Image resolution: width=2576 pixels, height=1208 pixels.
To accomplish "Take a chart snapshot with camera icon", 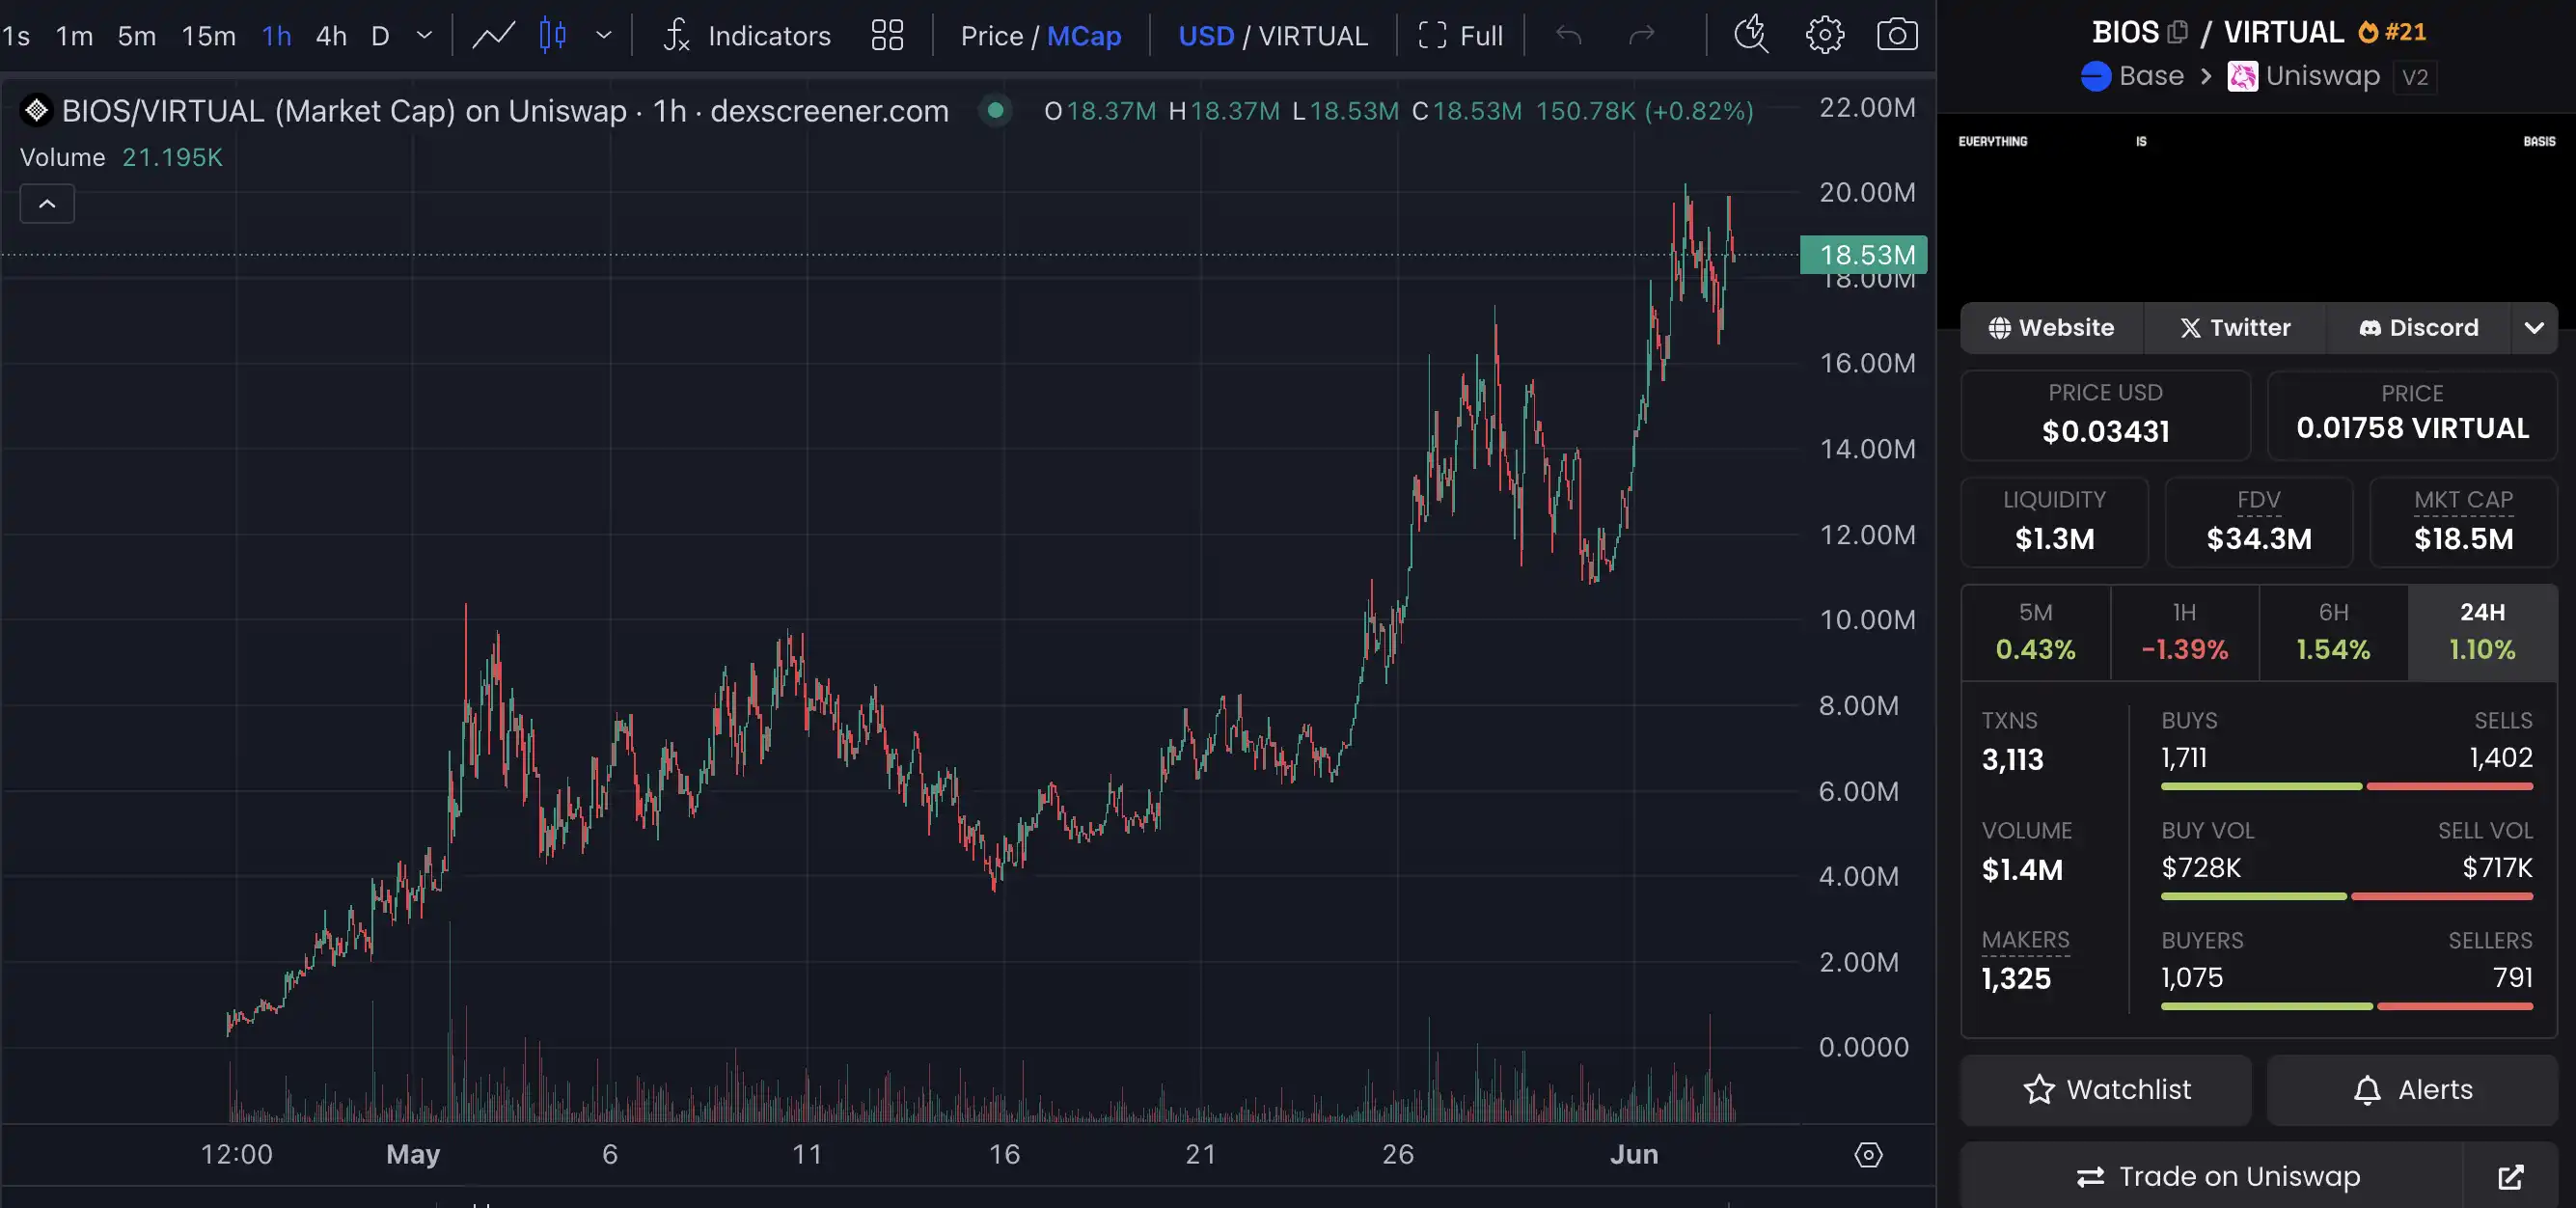I will tap(1896, 35).
